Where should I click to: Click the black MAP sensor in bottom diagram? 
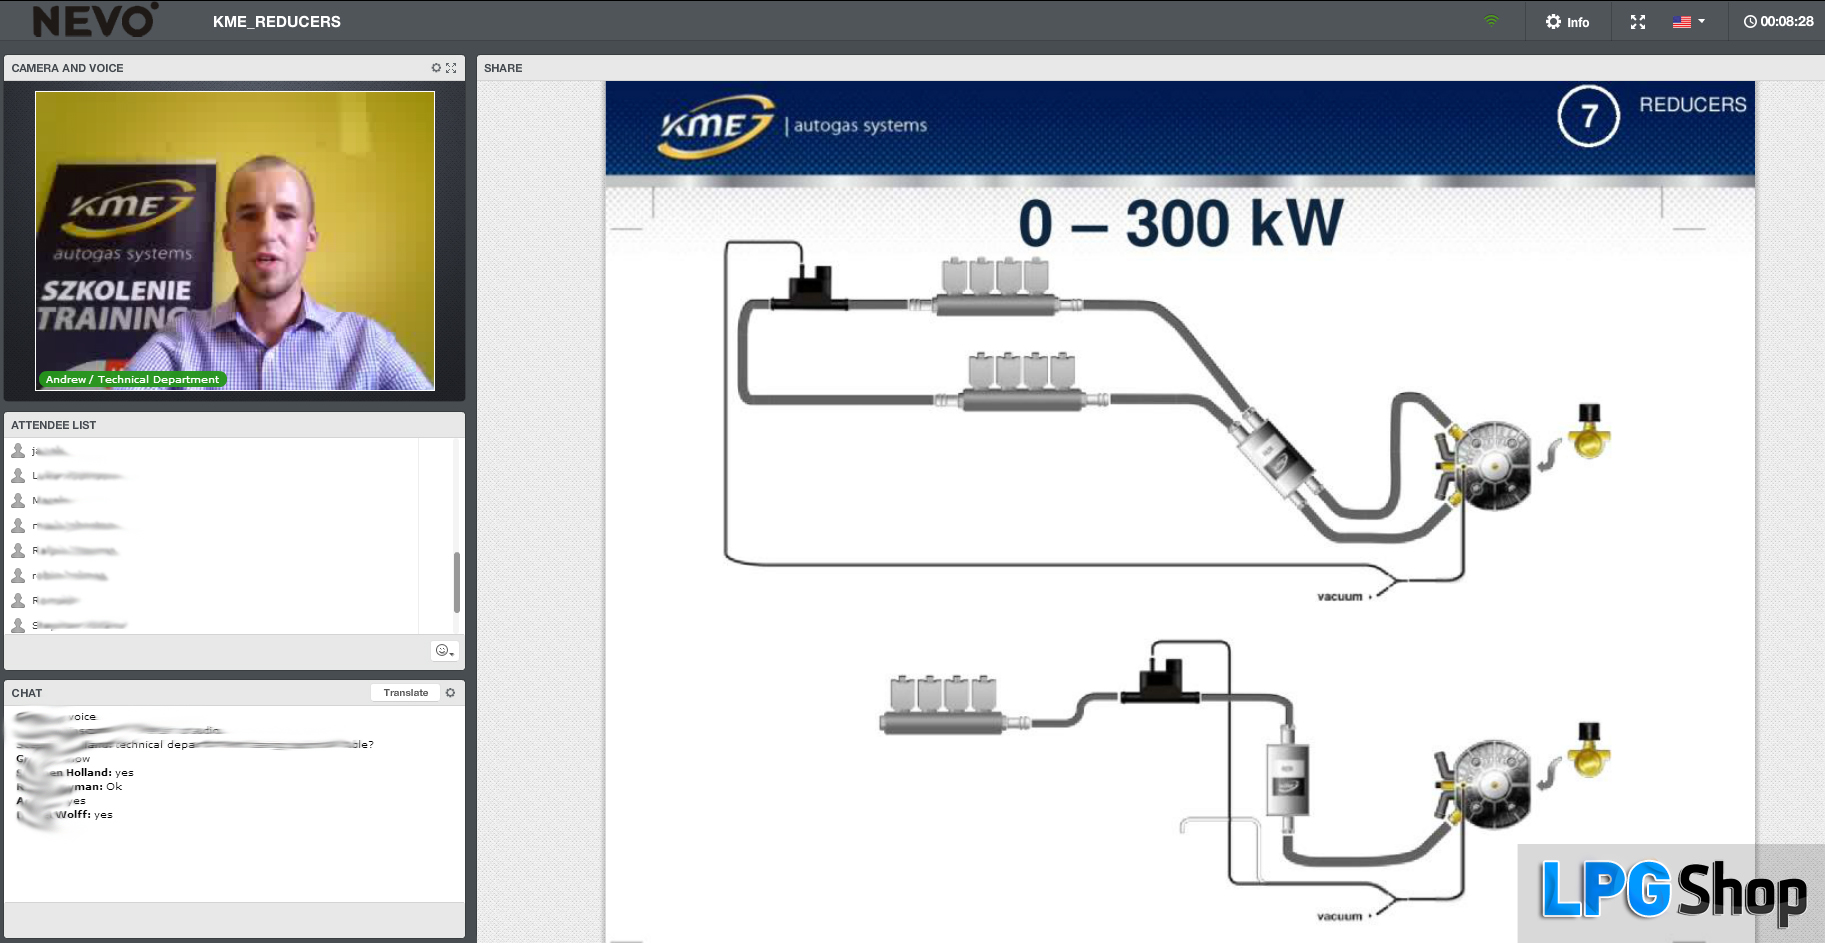(1161, 681)
